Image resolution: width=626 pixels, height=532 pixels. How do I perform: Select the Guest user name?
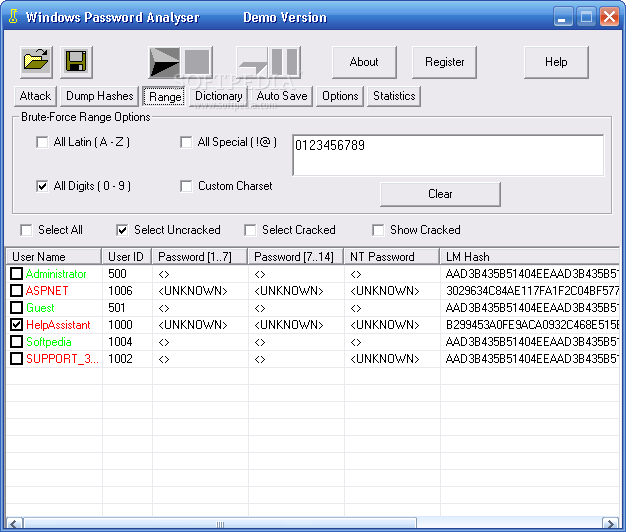[x=40, y=308]
